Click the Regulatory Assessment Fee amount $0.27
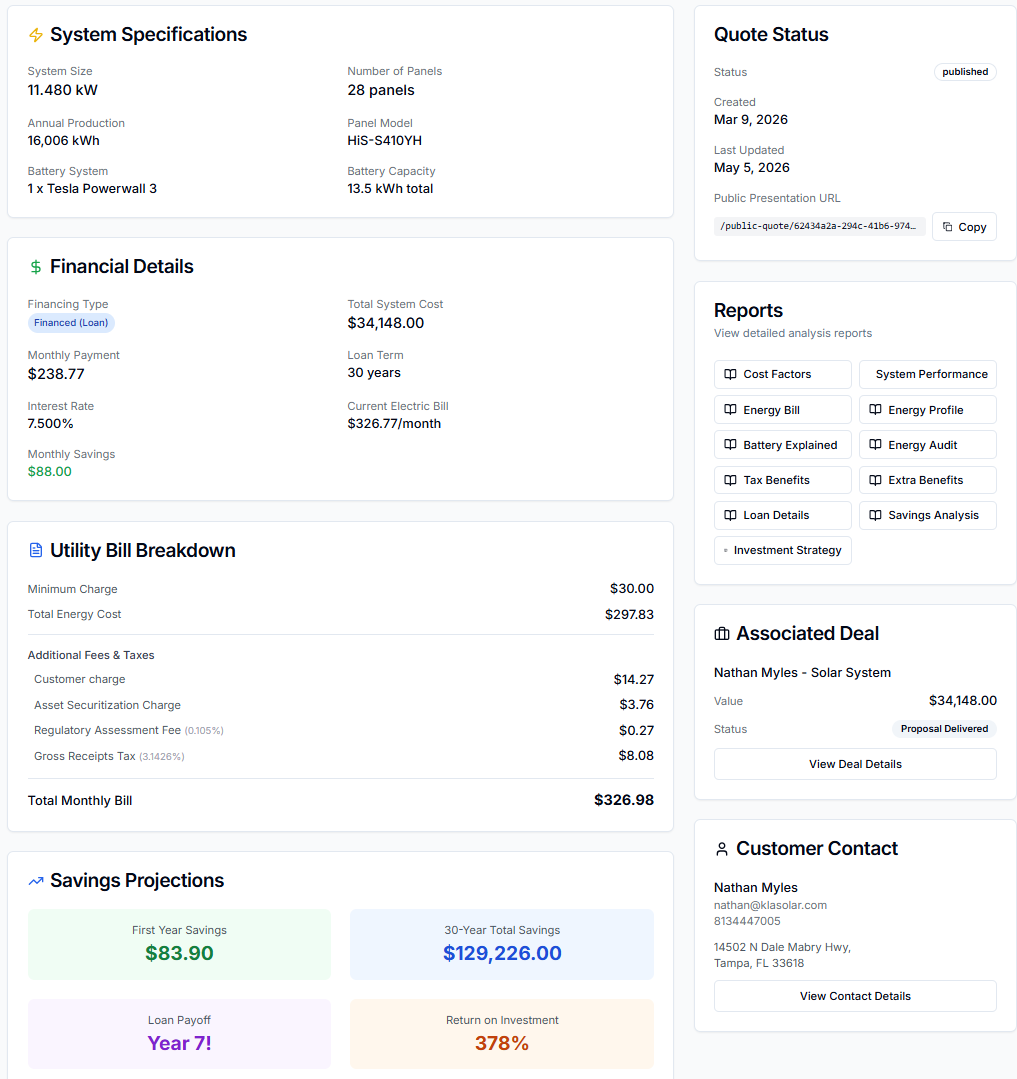This screenshot has height=1079, width=1017. [636, 731]
